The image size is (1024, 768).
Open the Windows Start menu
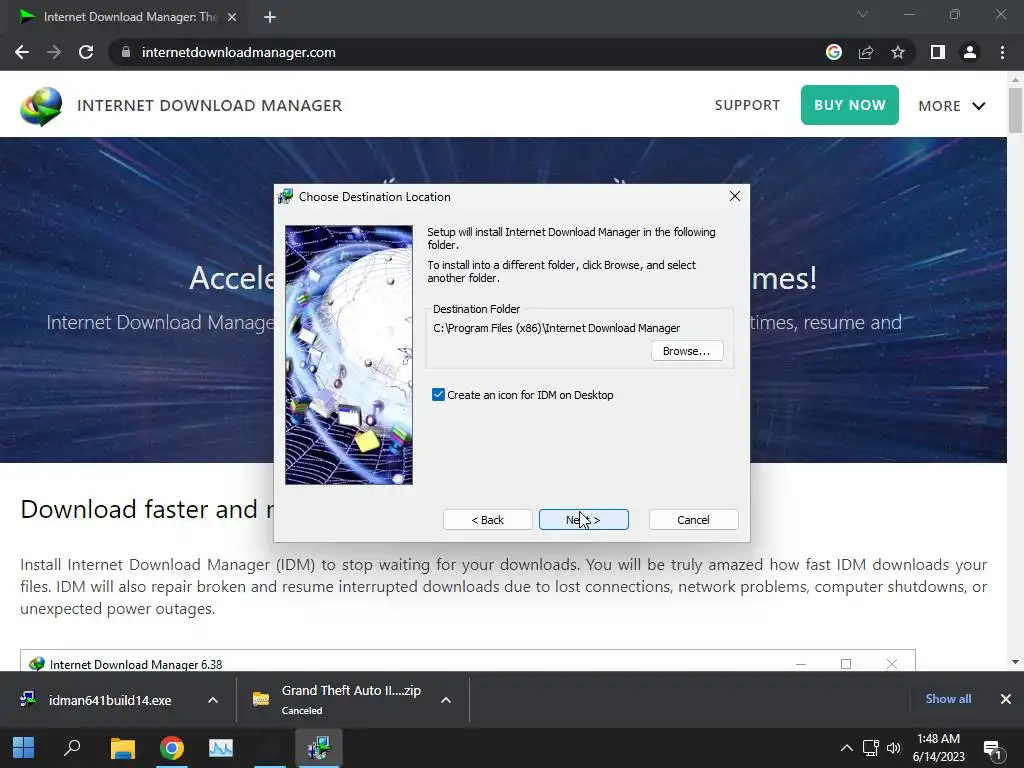click(24, 748)
